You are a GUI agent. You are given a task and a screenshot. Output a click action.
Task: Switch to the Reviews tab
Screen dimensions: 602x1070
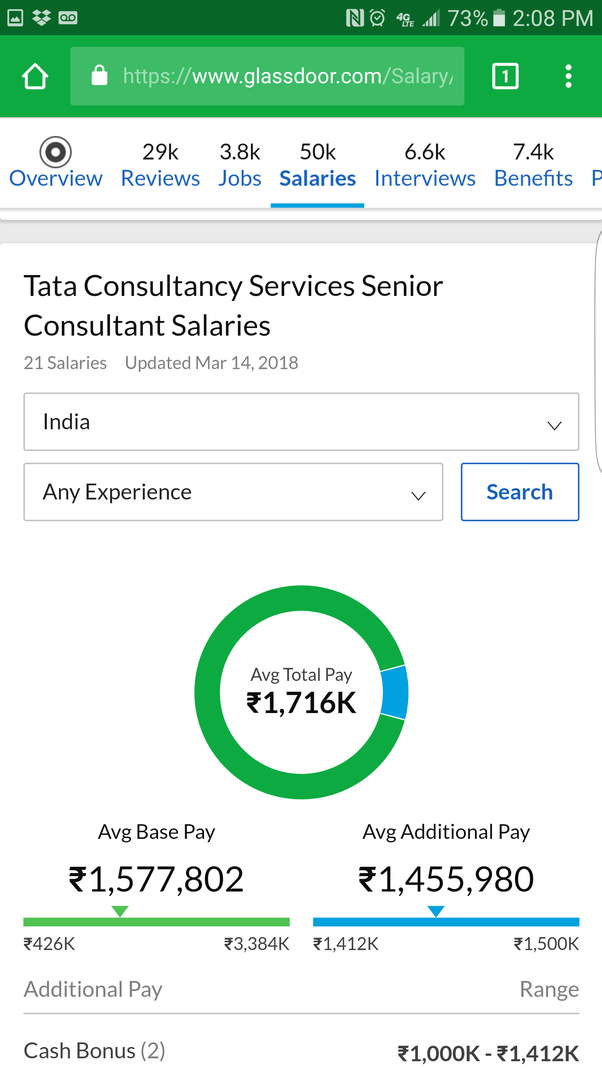click(160, 165)
